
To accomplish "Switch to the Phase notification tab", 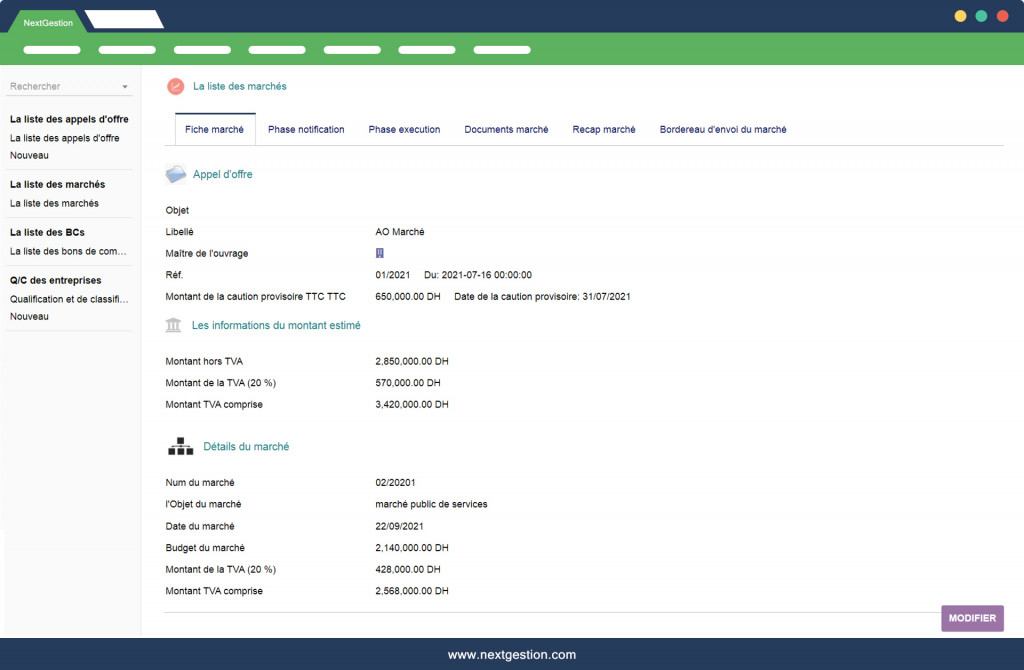I will tap(306, 130).
